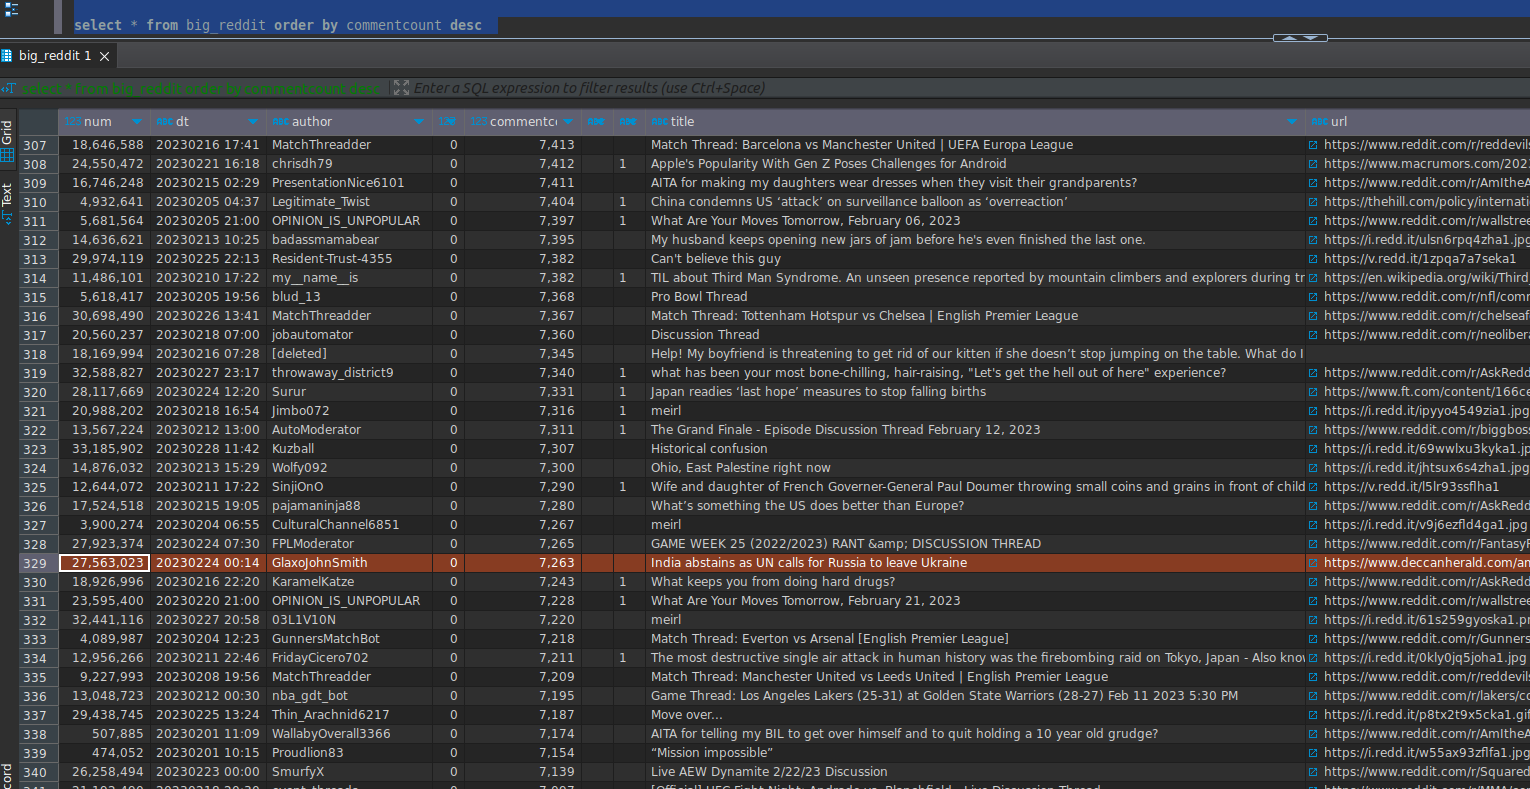Image resolution: width=1530 pixels, height=789 pixels.
Task: Click the url column header
Action: (x=1418, y=122)
